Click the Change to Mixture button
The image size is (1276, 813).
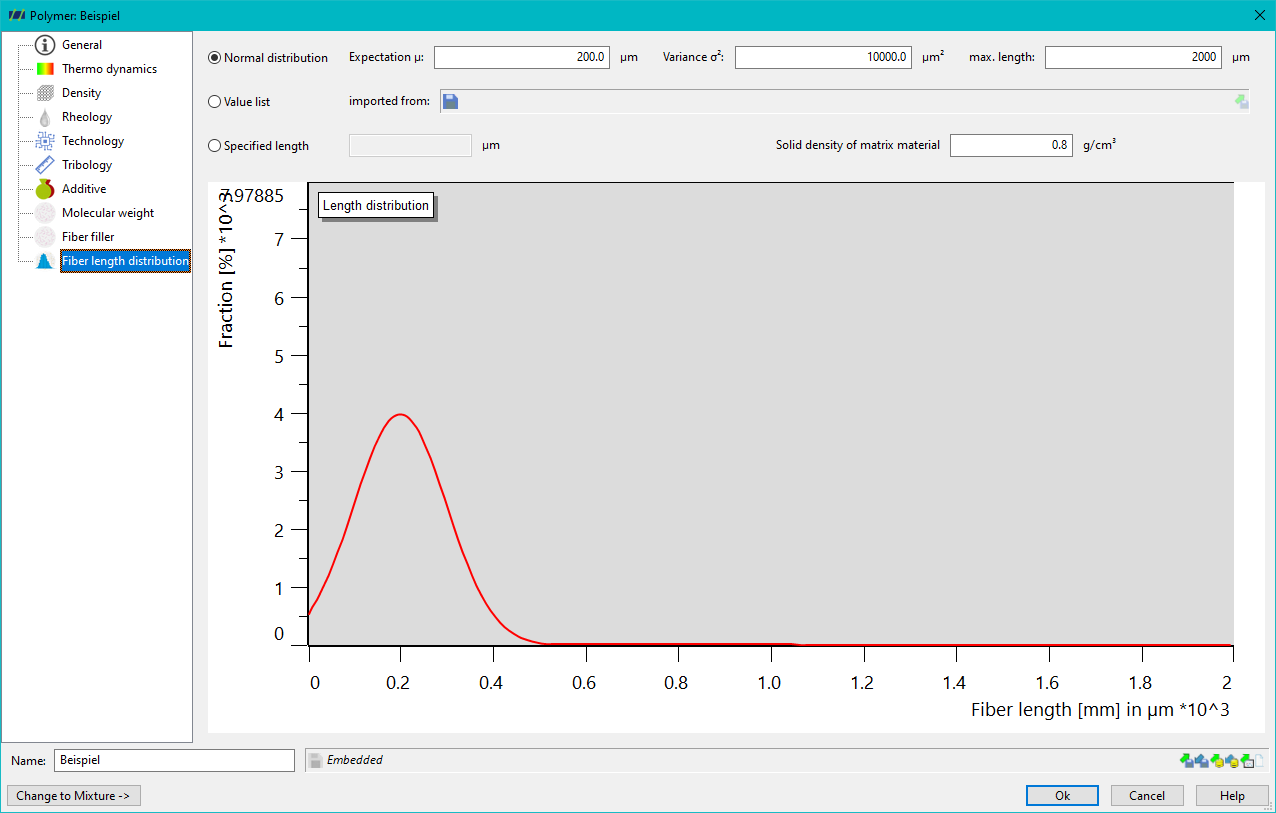[x=74, y=796]
